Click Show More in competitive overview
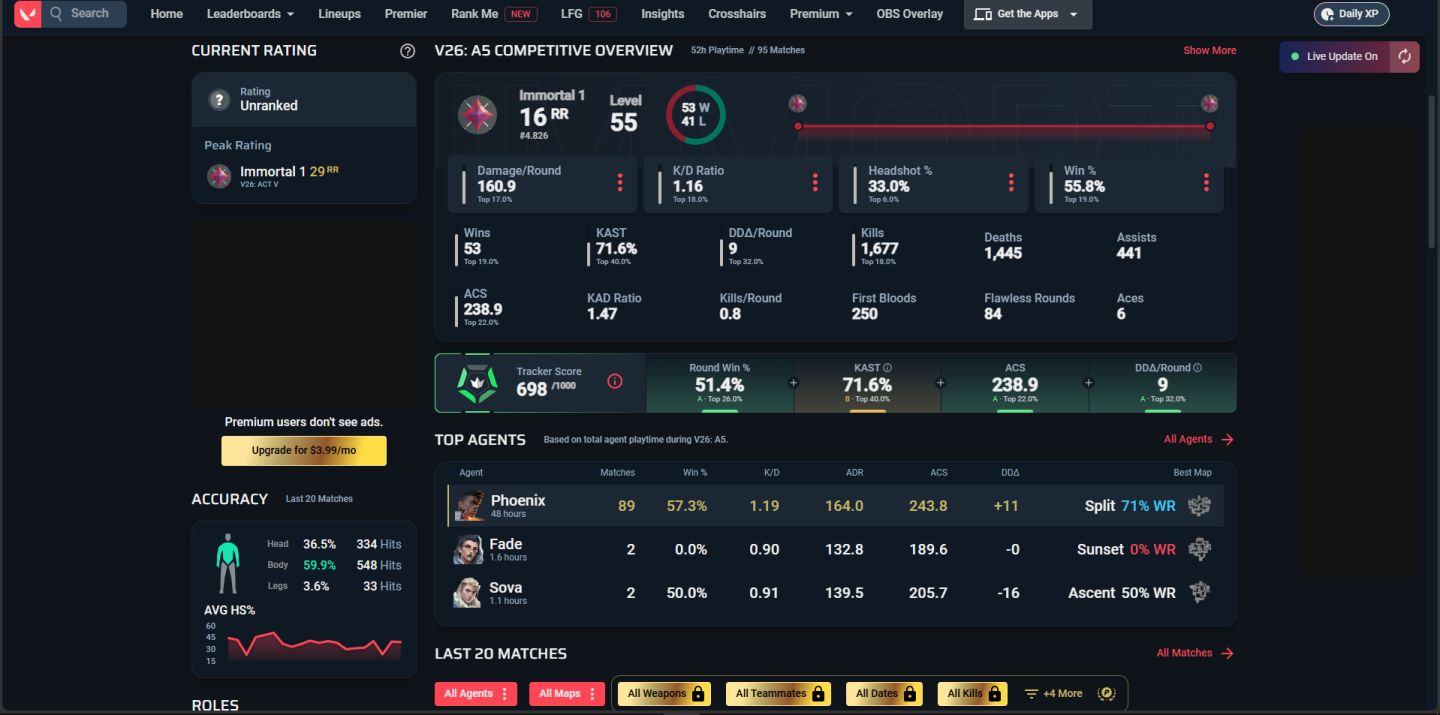 pyautogui.click(x=1210, y=50)
